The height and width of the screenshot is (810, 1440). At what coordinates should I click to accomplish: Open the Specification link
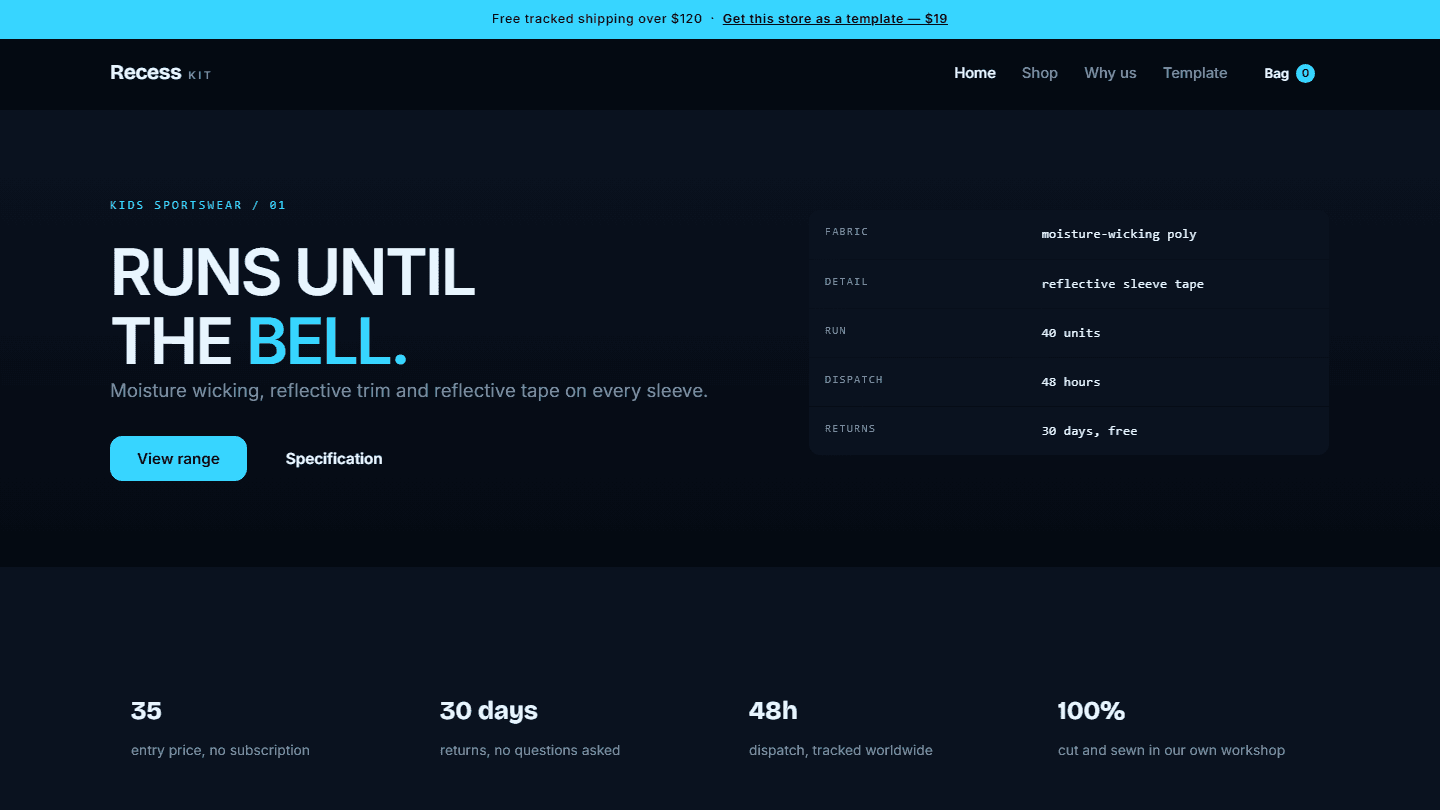(334, 458)
